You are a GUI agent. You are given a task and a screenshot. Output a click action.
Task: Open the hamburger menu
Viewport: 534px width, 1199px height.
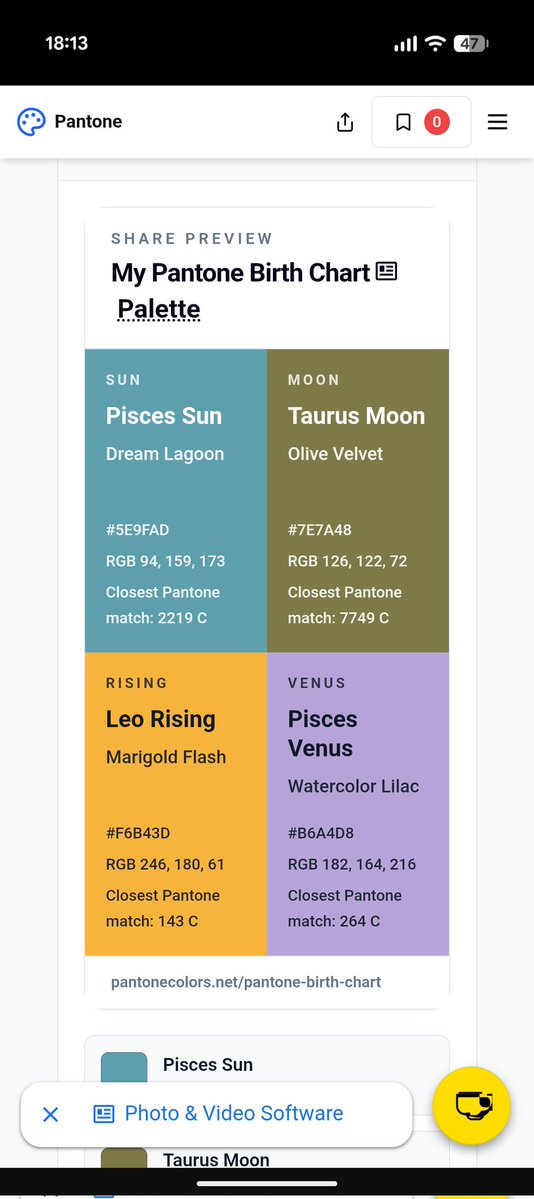point(497,122)
